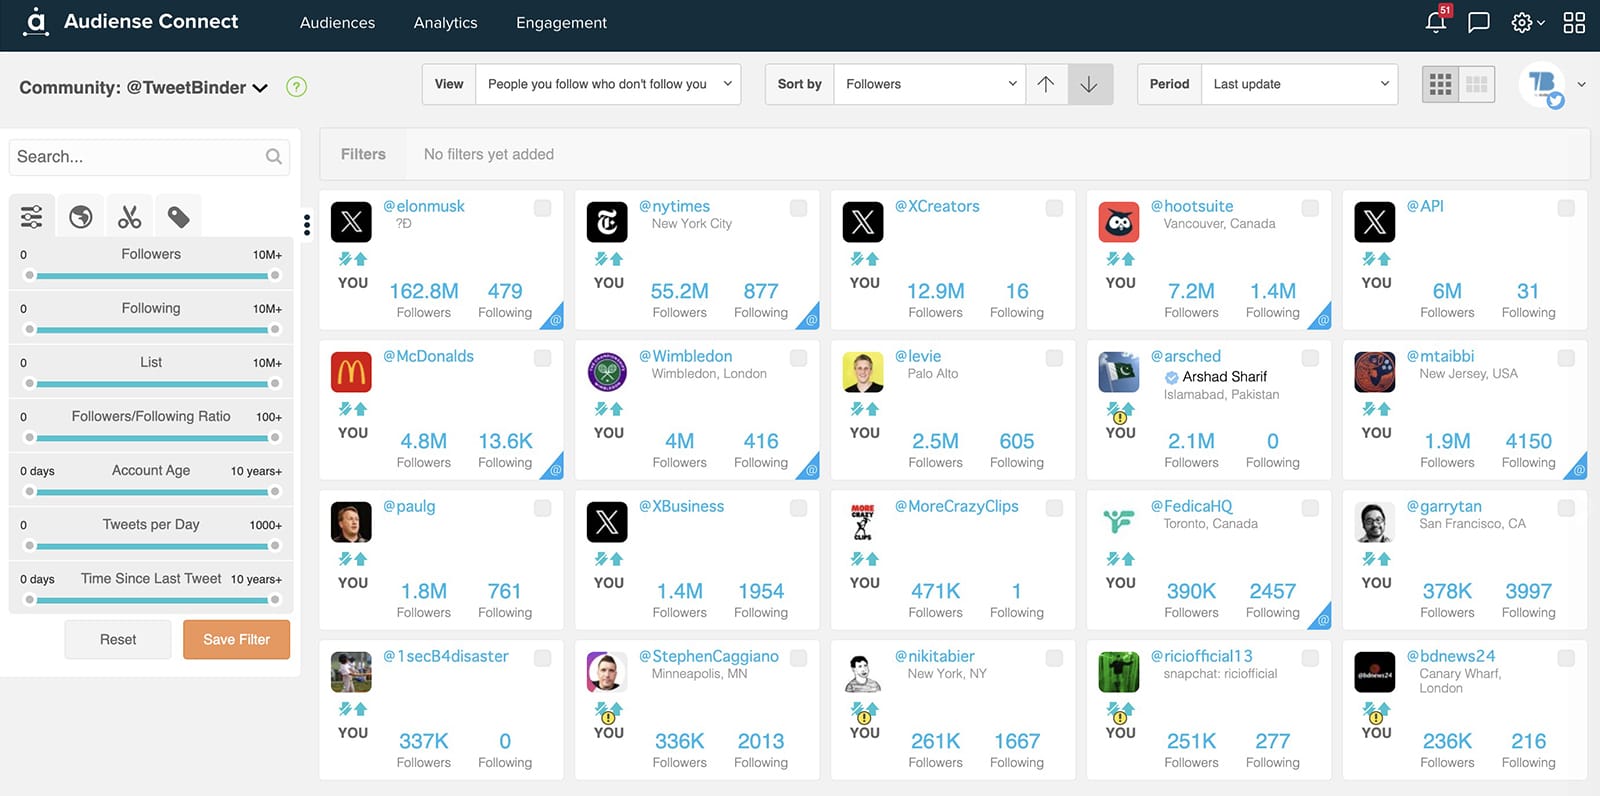1600x796 pixels.
Task: Open the three-dot panel handle menu
Action: (x=307, y=225)
